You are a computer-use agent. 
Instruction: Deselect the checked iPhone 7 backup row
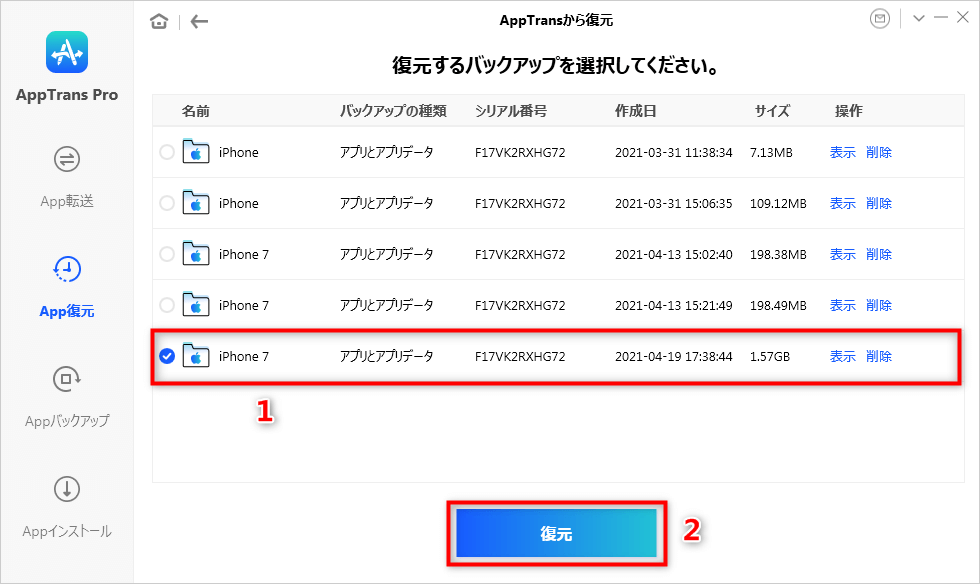(x=166, y=356)
